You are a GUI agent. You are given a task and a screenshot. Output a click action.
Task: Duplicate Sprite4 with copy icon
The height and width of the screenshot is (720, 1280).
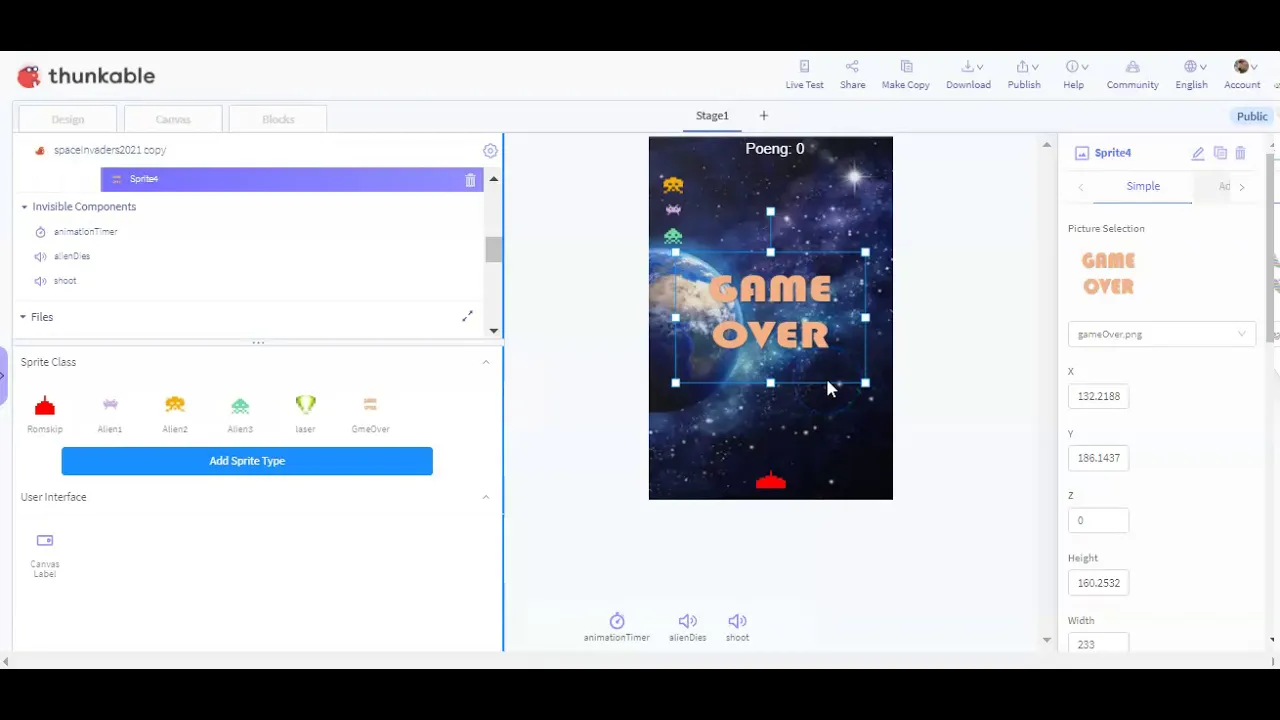click(x=1220, y=153)
